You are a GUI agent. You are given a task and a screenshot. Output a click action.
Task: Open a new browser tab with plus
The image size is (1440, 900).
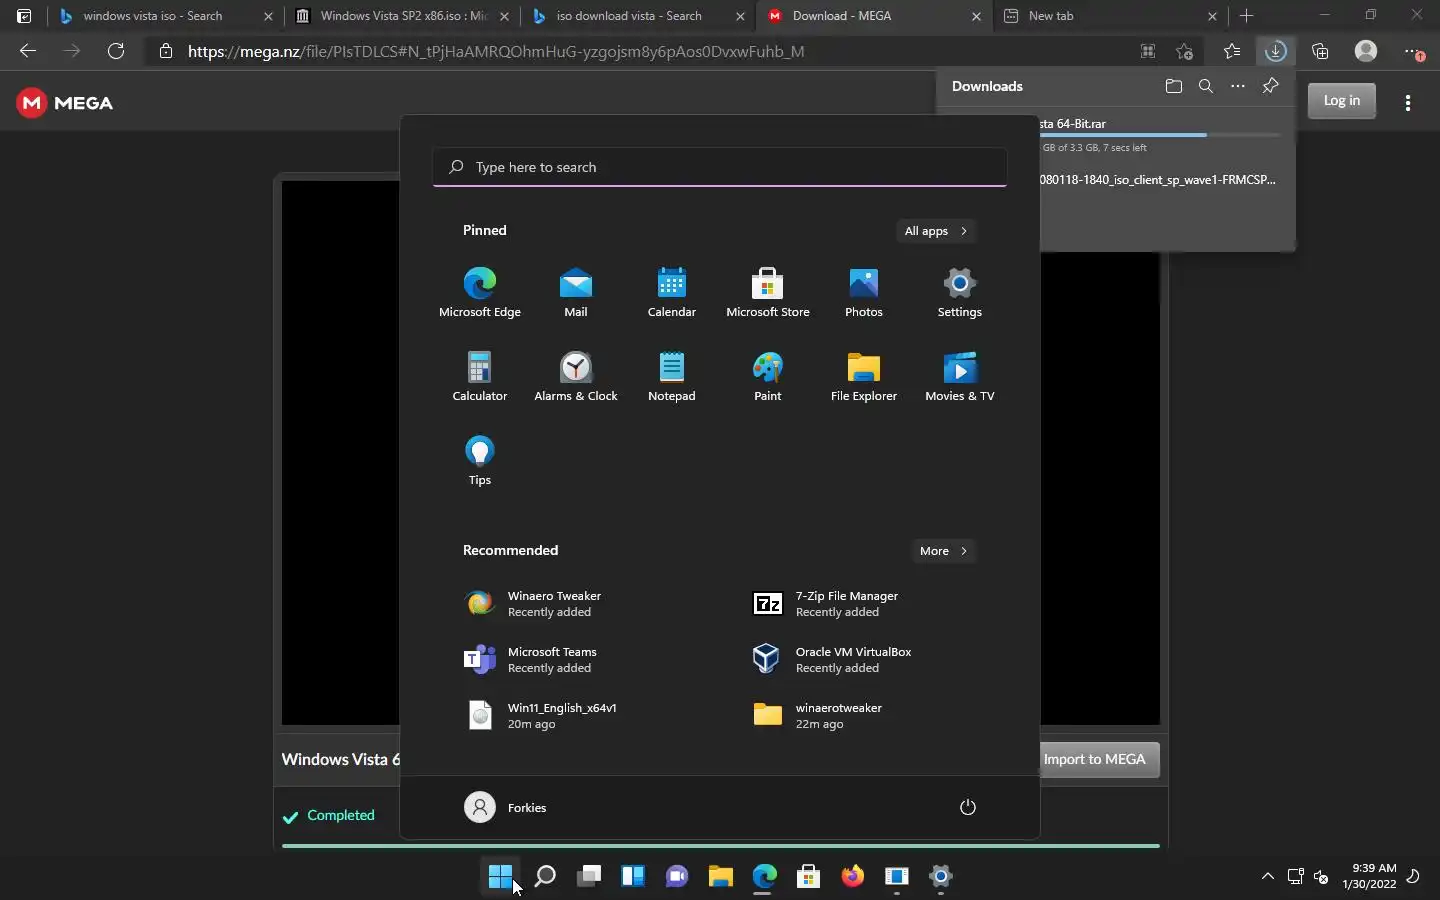coord(1246,16)
